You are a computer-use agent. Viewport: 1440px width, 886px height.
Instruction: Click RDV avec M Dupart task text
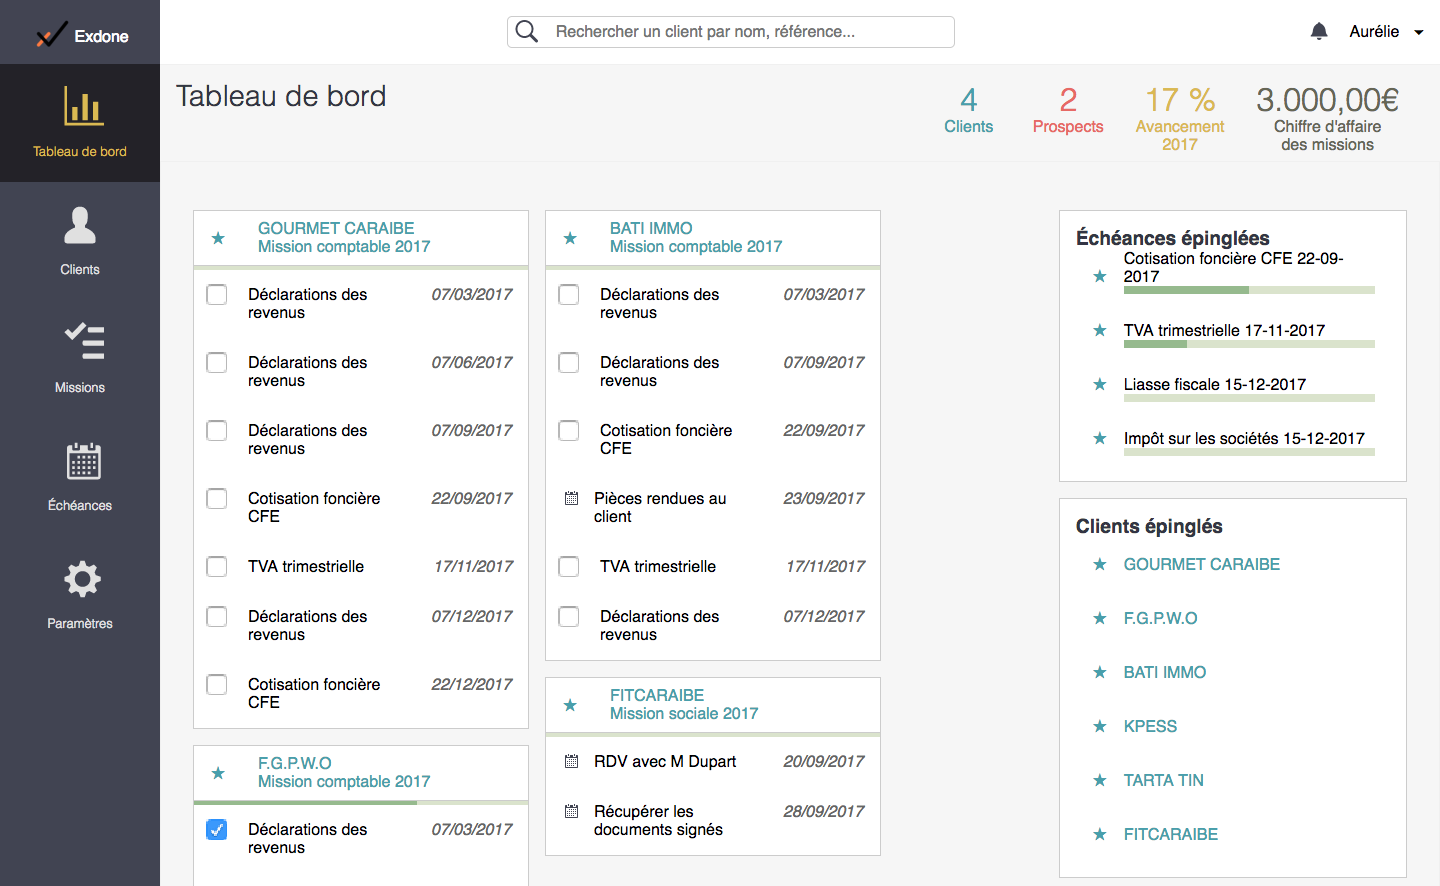pyautogui.click(x=665, y=761)
